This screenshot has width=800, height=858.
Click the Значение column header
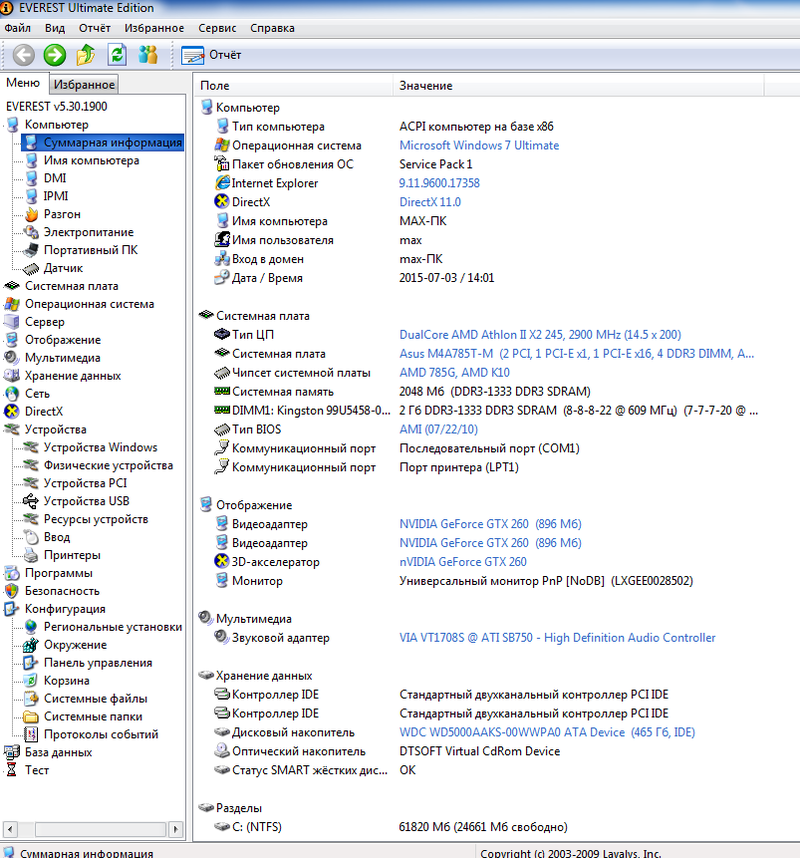pyautogui.click(x=578, y=86)
